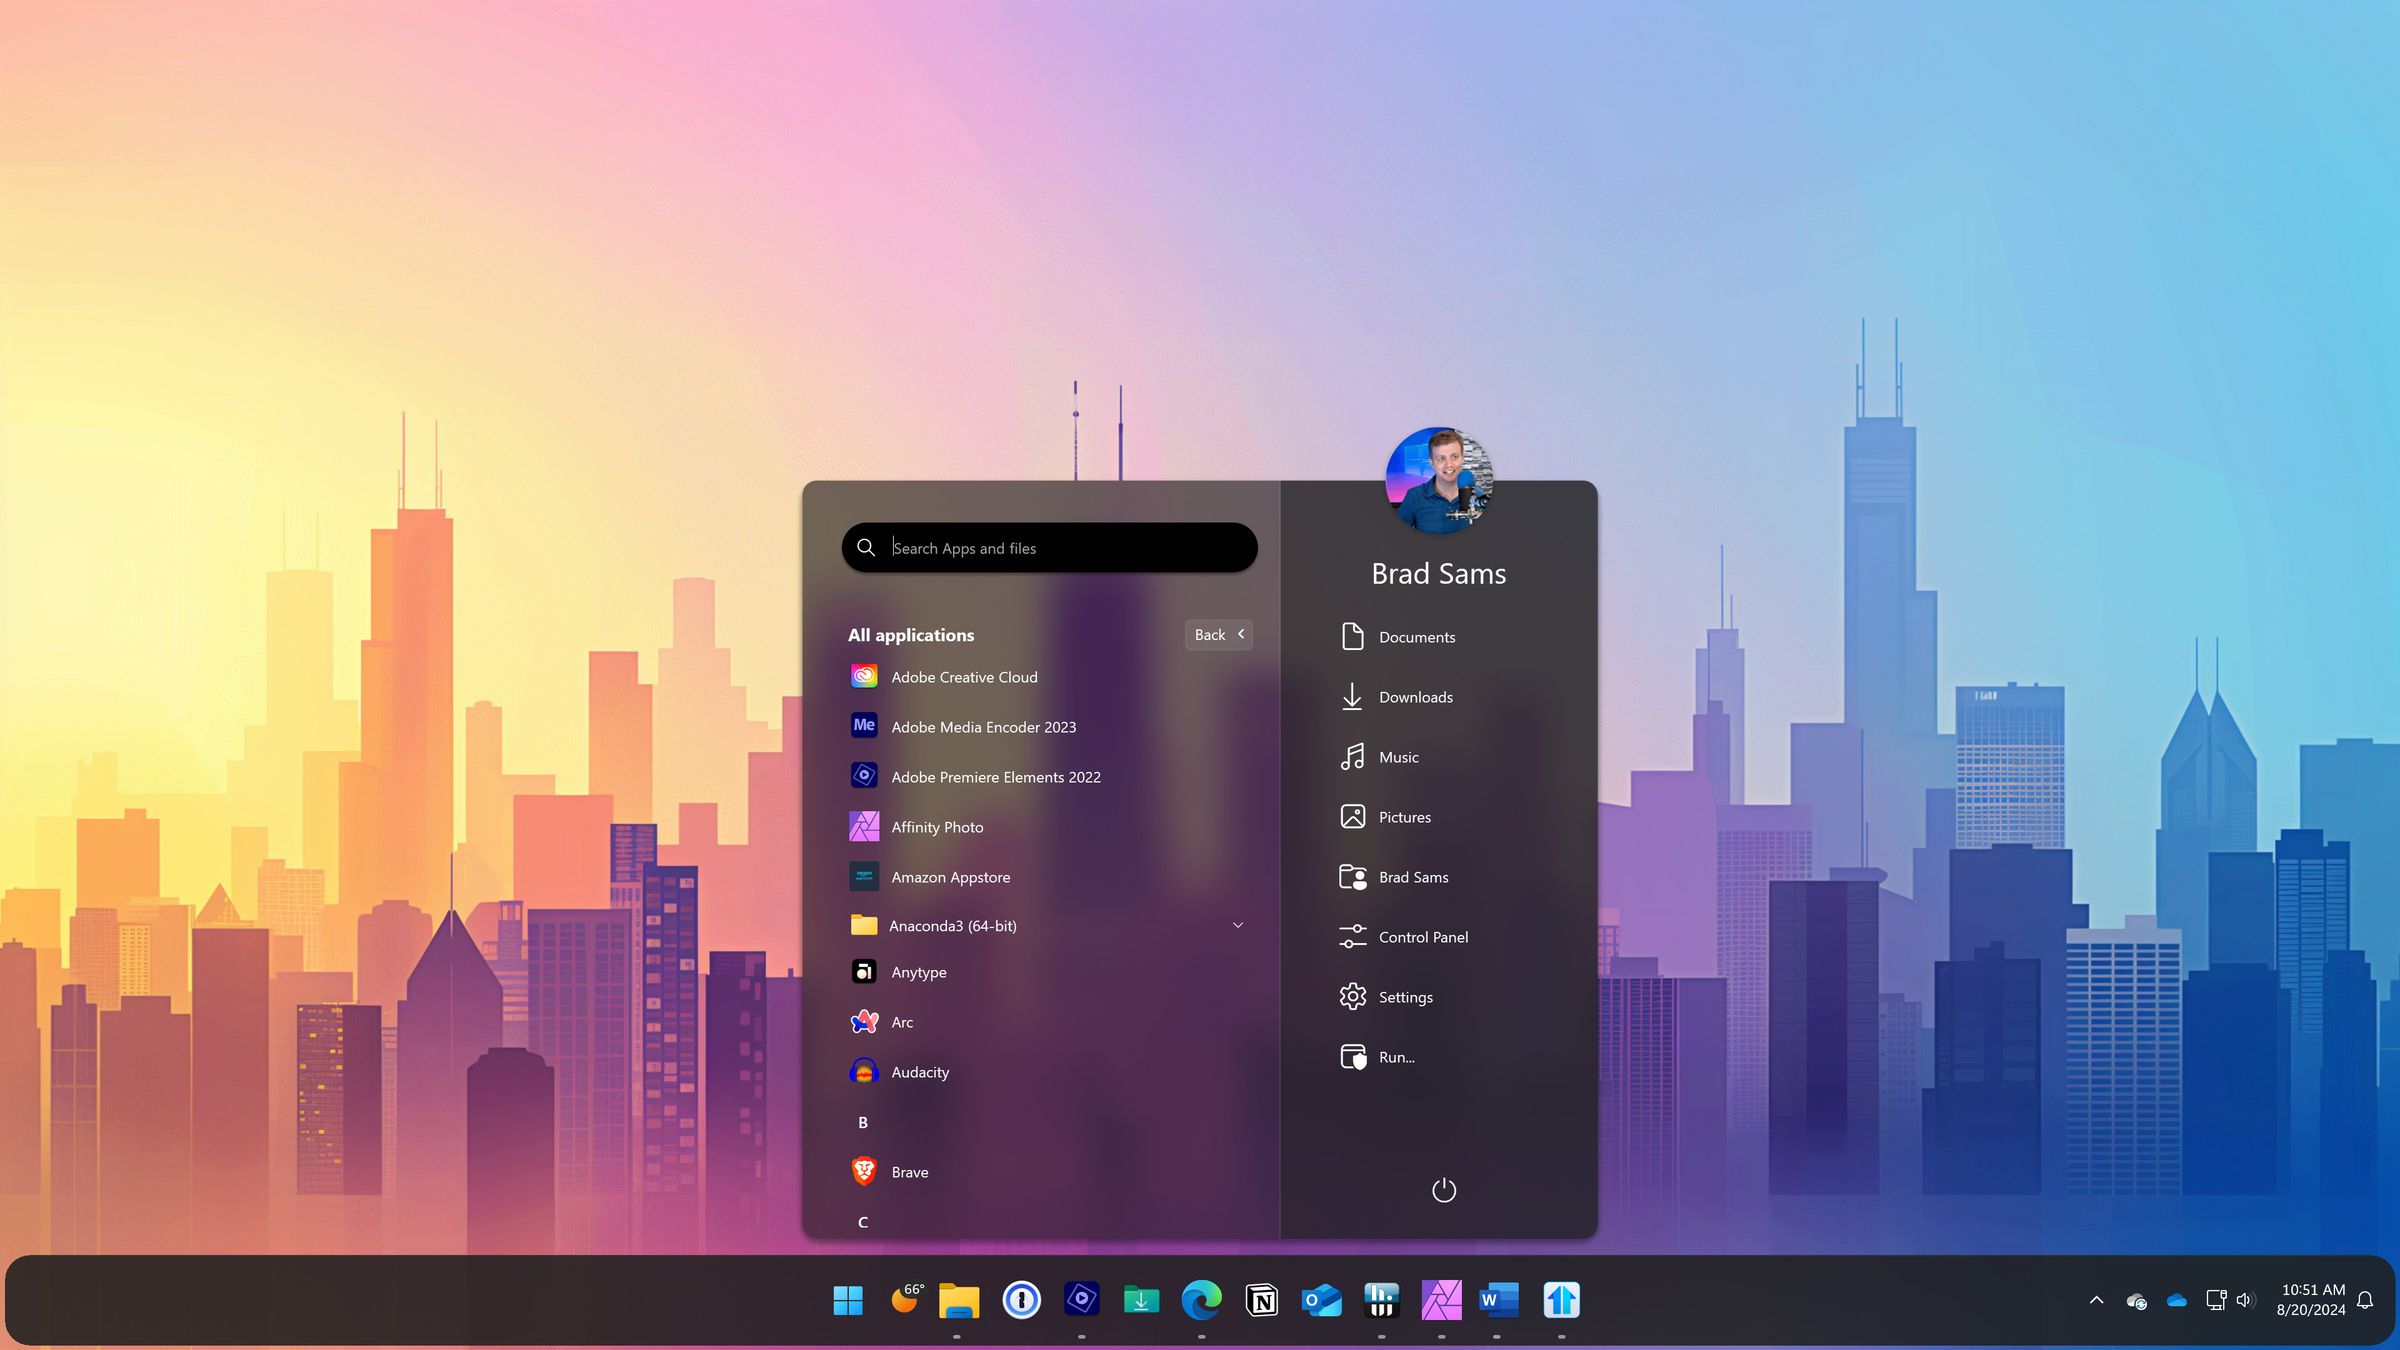Open the power options button
This screenshot has width=2400, height=1350.
tap(1444, 1190)
